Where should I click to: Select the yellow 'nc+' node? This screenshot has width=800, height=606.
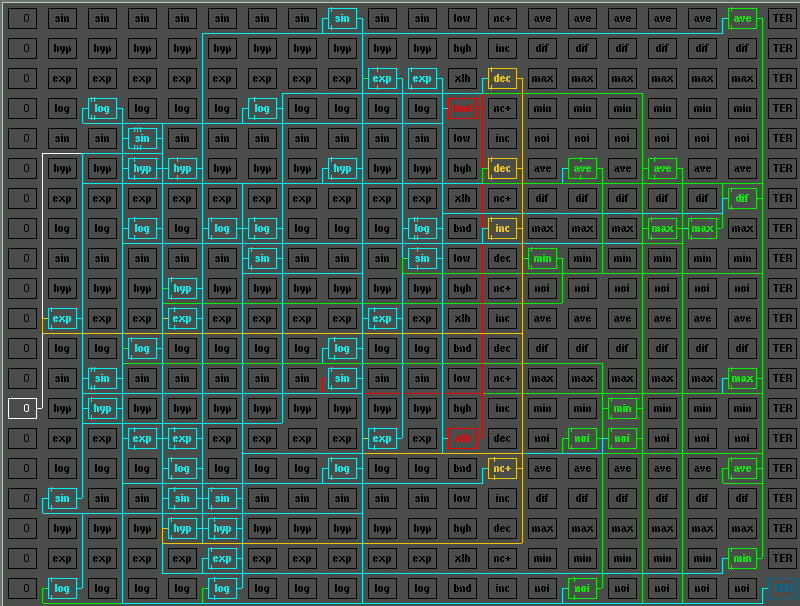[x=503, y=468]
